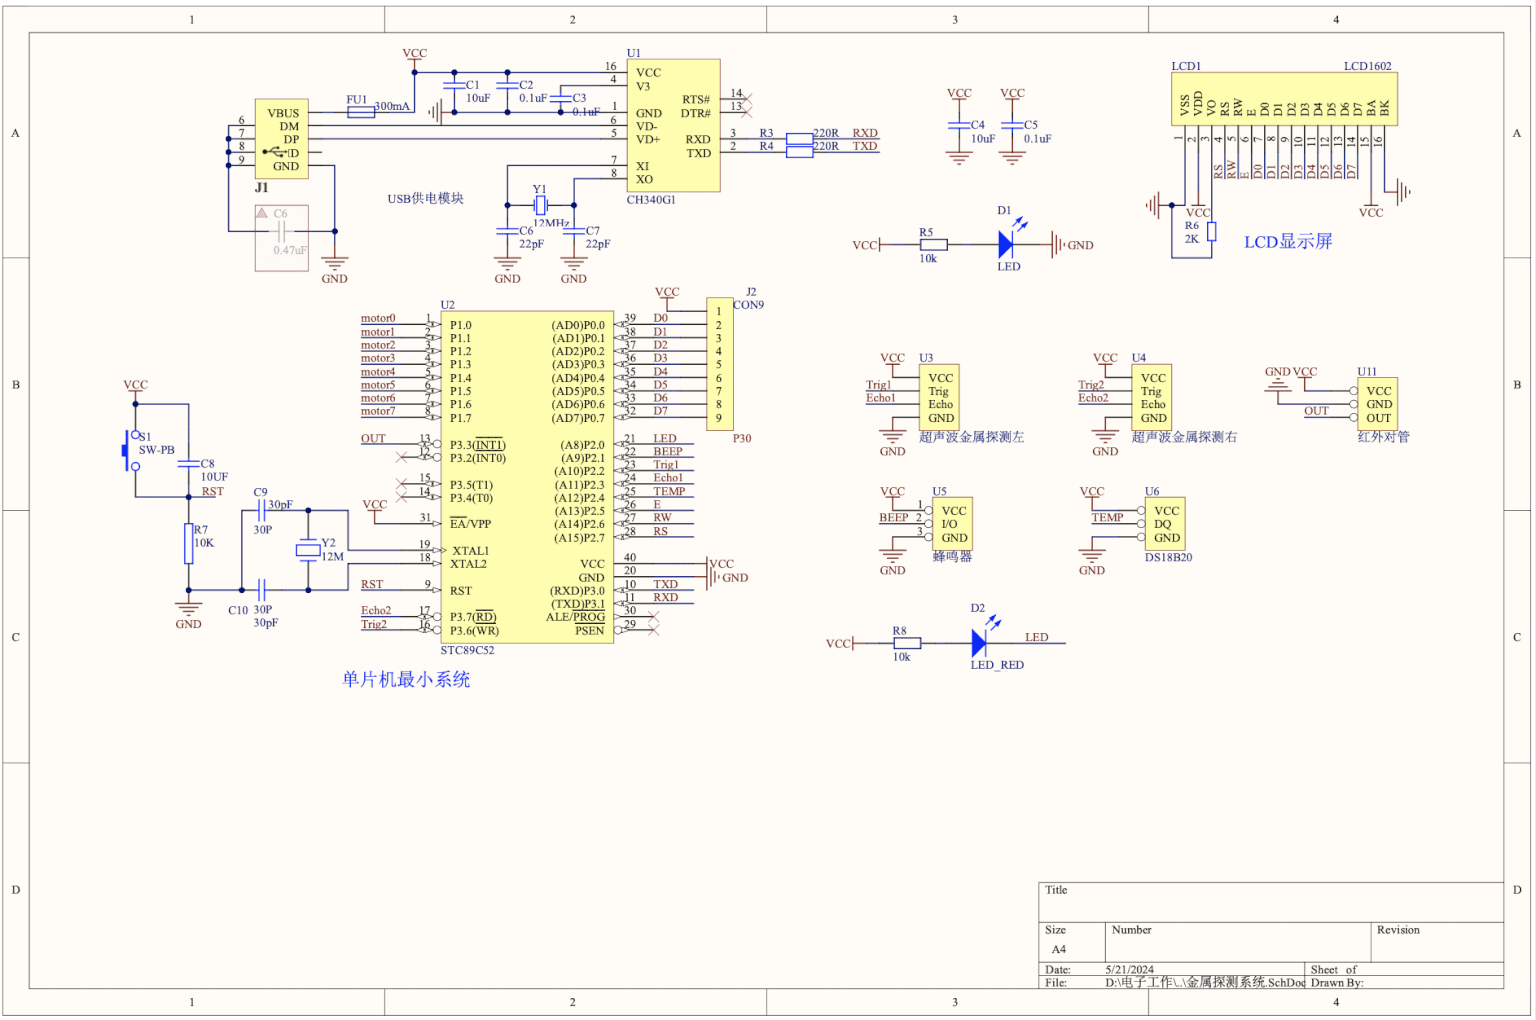1536x1020 pixels.
Task: Select capacitor C1 10uF symbol
Action: click(x=454, y=86)
